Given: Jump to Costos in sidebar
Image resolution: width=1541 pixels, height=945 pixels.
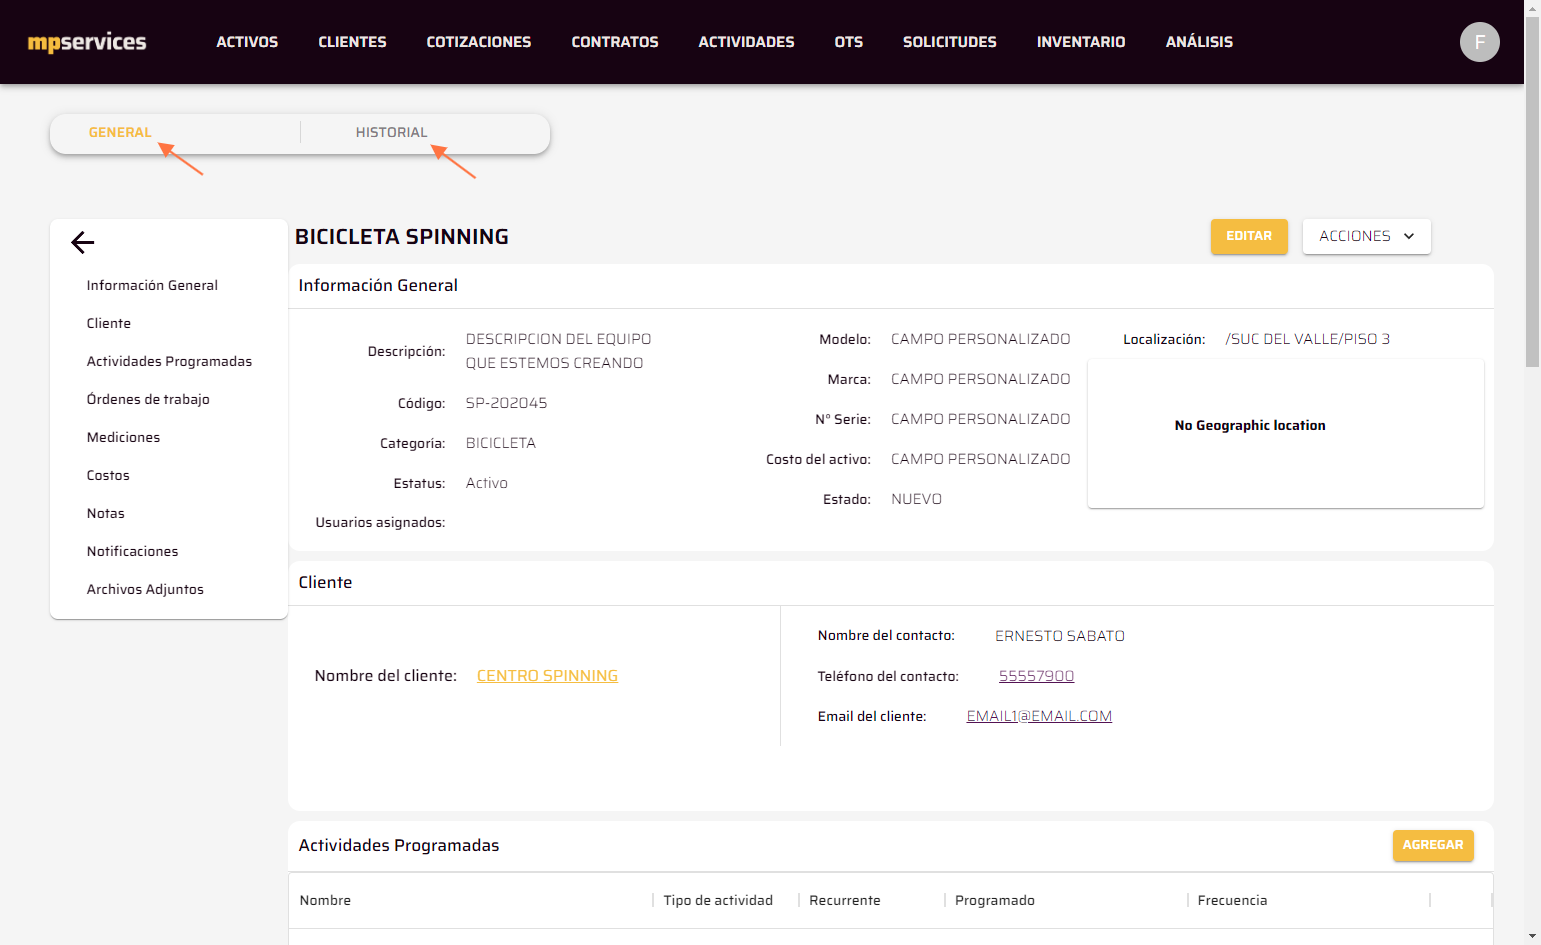Looking at the screenshot, I should coord(108,475).
